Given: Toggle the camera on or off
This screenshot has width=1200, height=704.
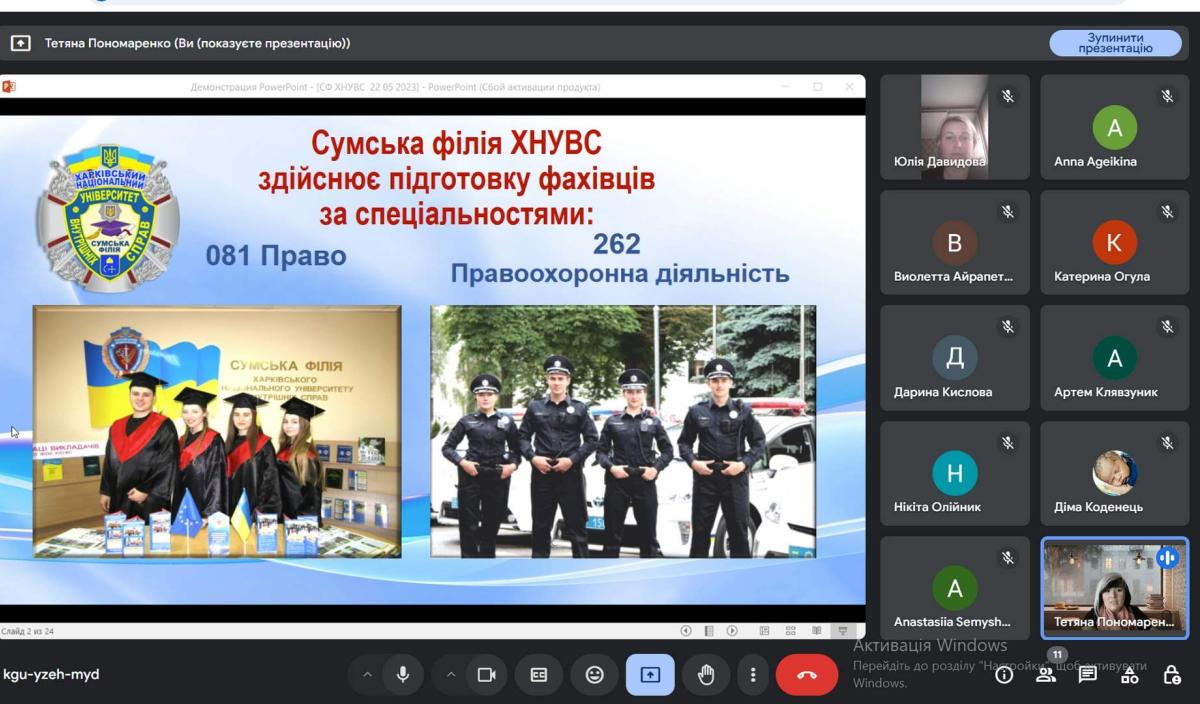Looking at the screenshot, I should coord(487,675).
